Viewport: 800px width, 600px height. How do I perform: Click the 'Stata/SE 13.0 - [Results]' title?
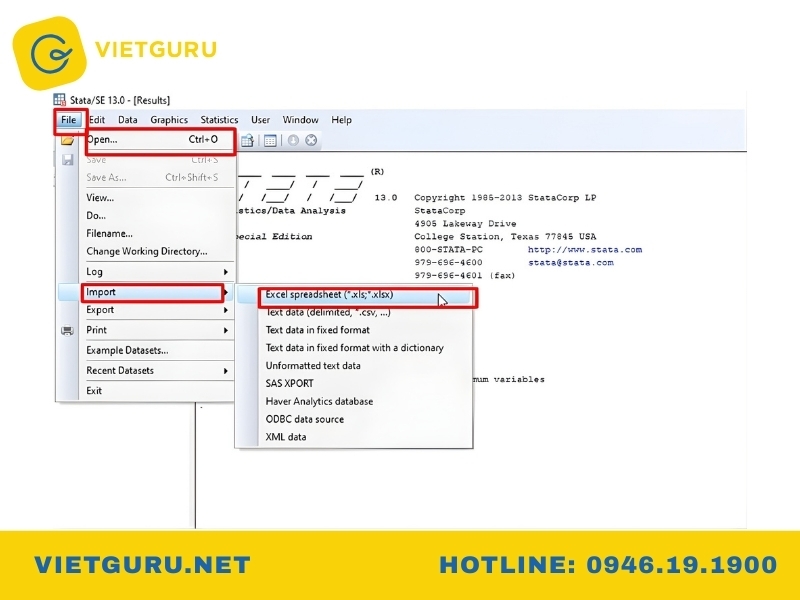coord(120,101)
